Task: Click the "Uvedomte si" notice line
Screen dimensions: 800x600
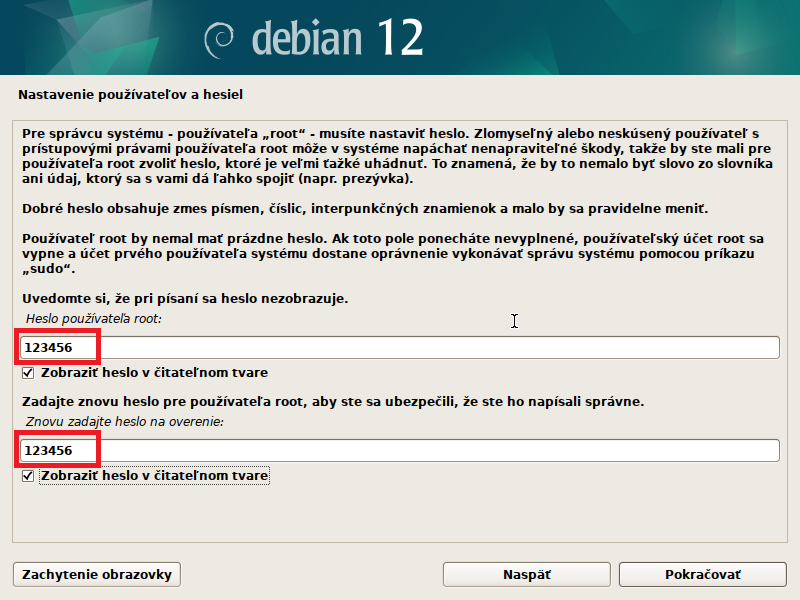Action: click(x=185, y=298)
